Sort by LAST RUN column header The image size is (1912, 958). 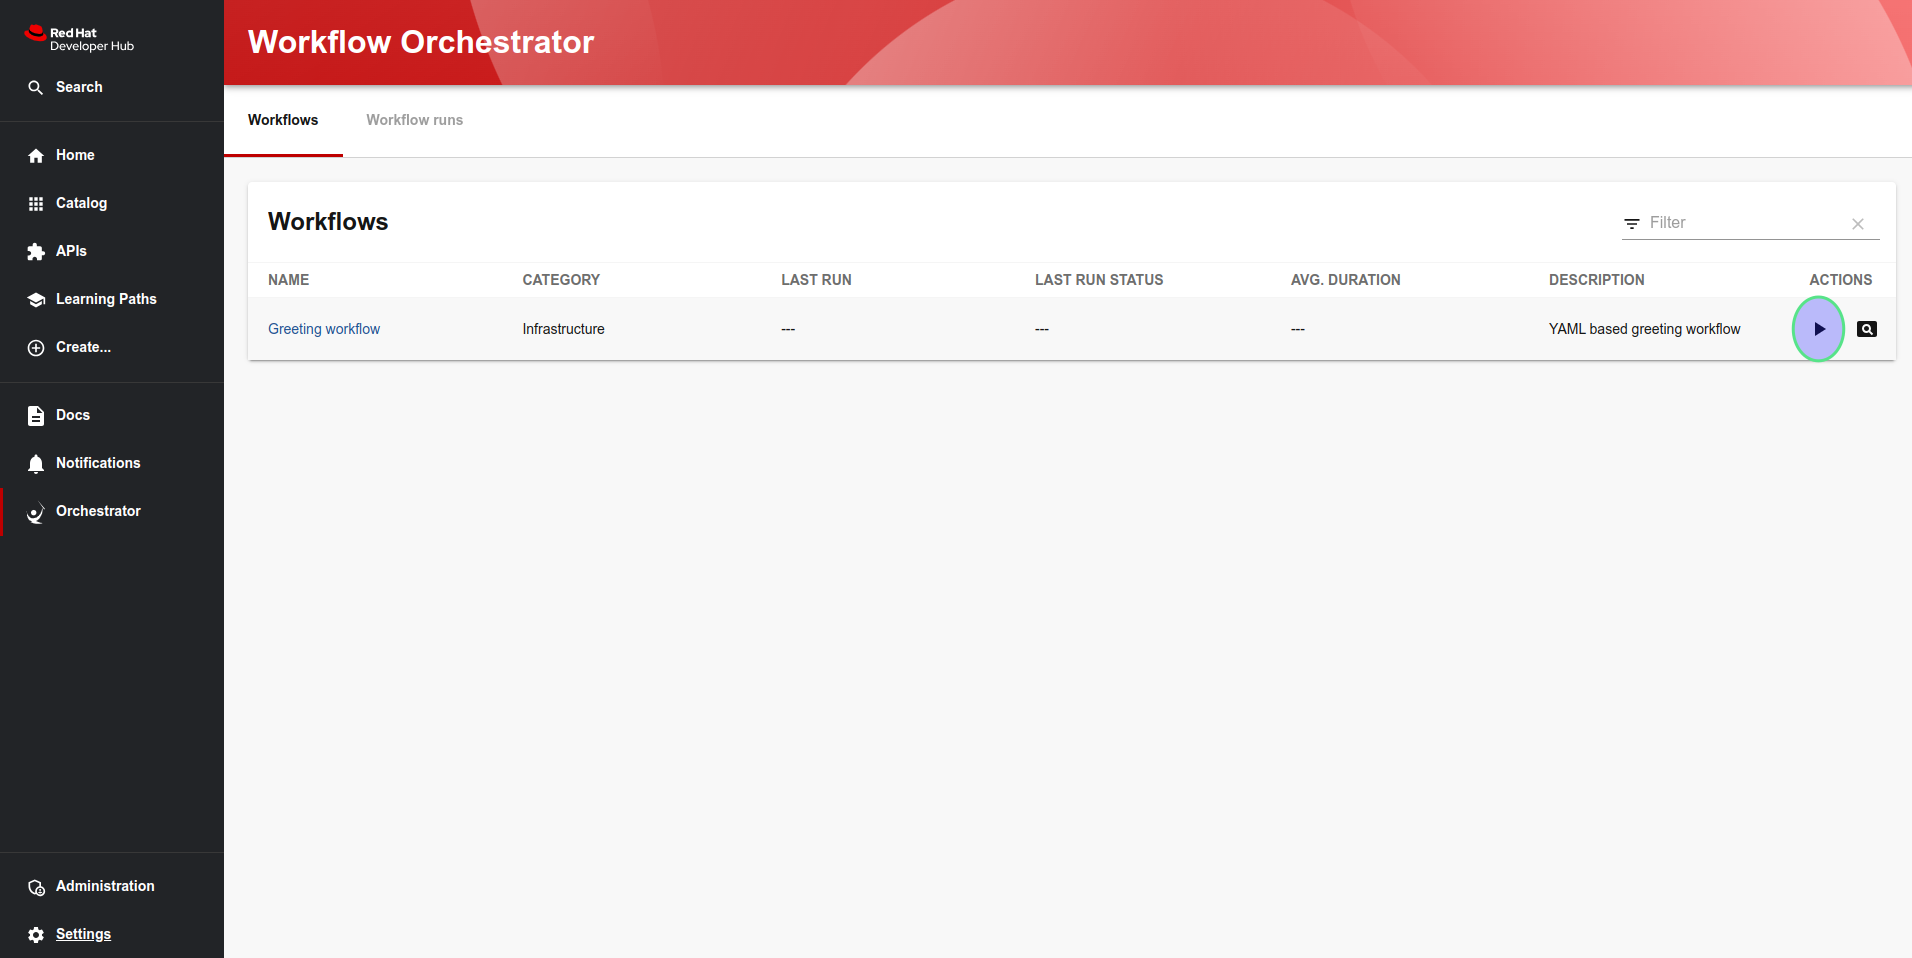816,280
